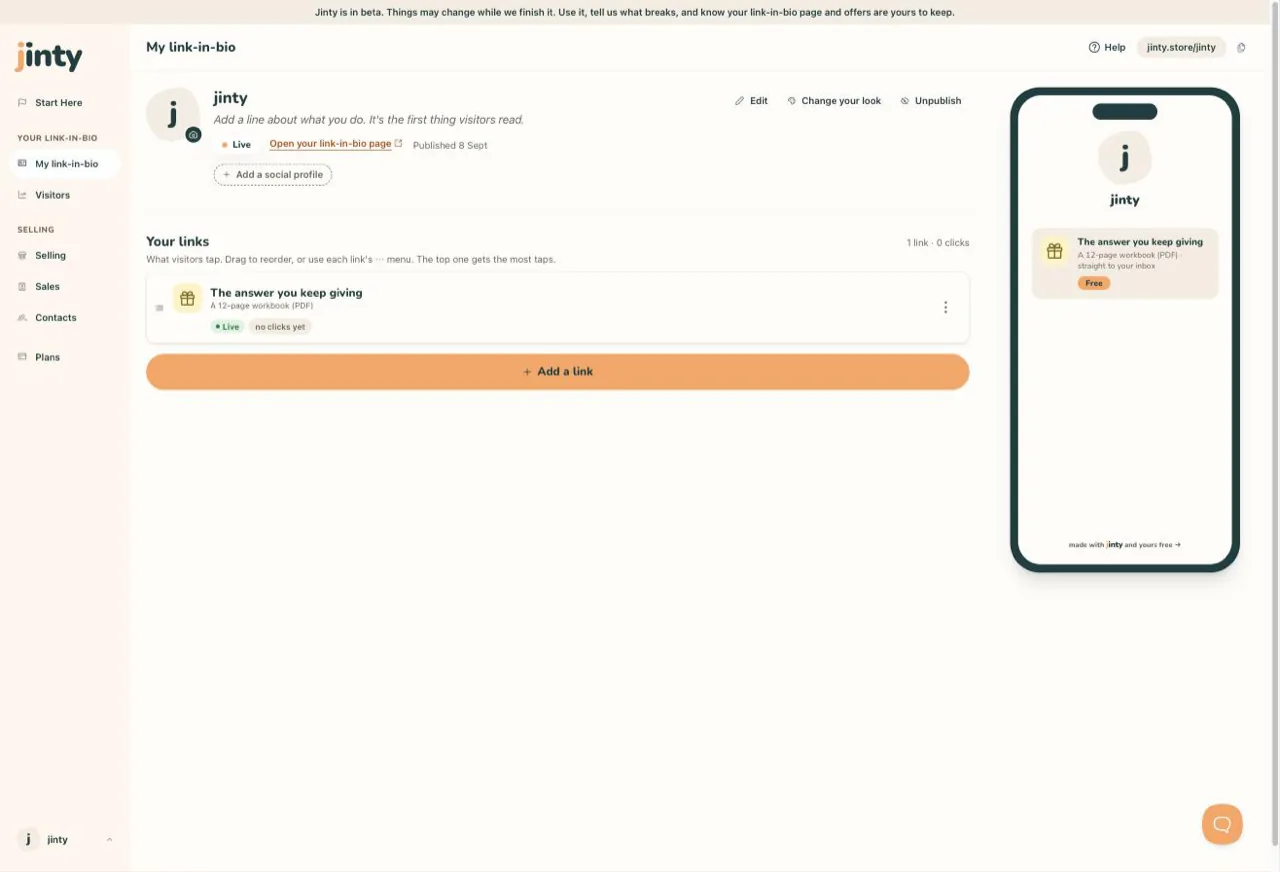This screenshot has height=872, width=1280.
Task: Click the link title The answer you keep giving
Action: 286,293
